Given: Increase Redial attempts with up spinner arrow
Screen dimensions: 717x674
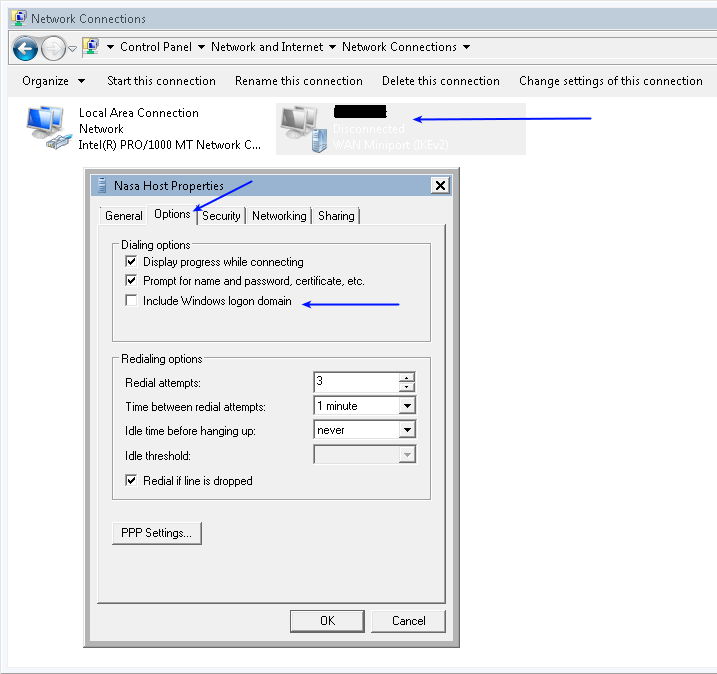Looking at the screenshot, I should [x=406, y=378].
